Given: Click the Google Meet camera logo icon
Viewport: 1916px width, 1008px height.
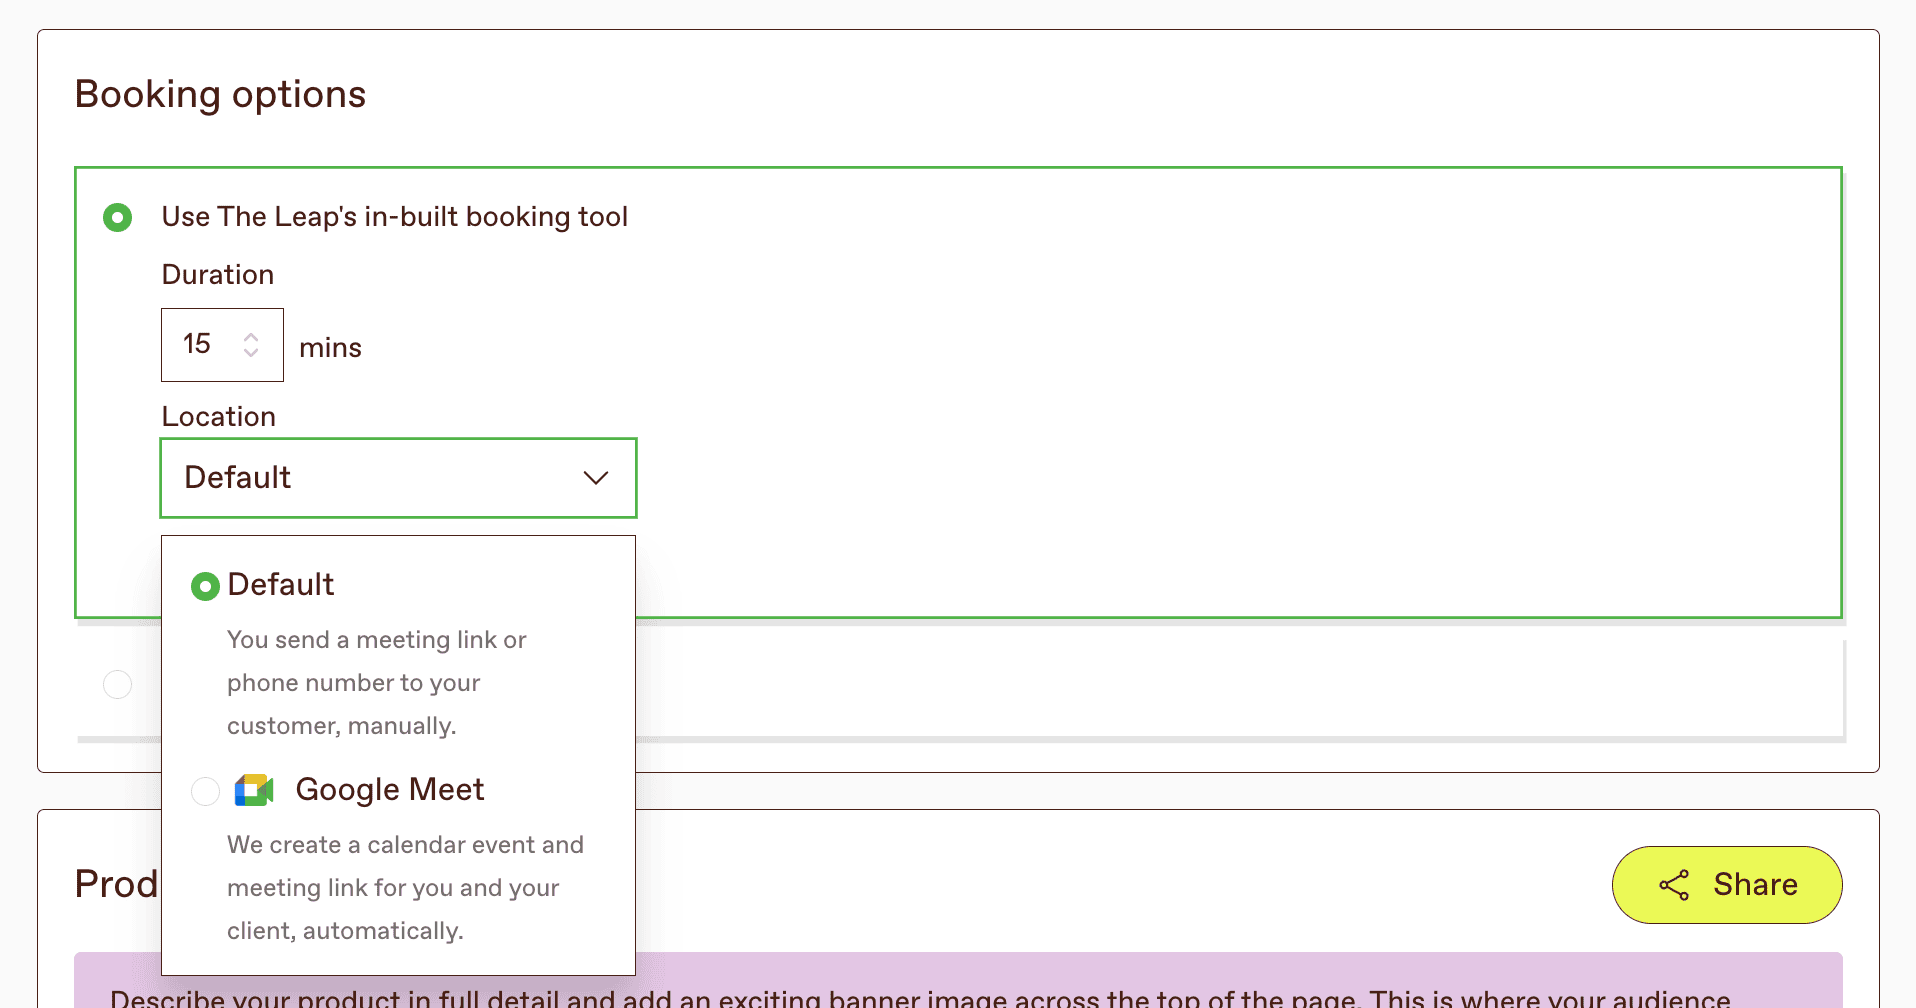Looking at the screenshot, I should 254,790.
